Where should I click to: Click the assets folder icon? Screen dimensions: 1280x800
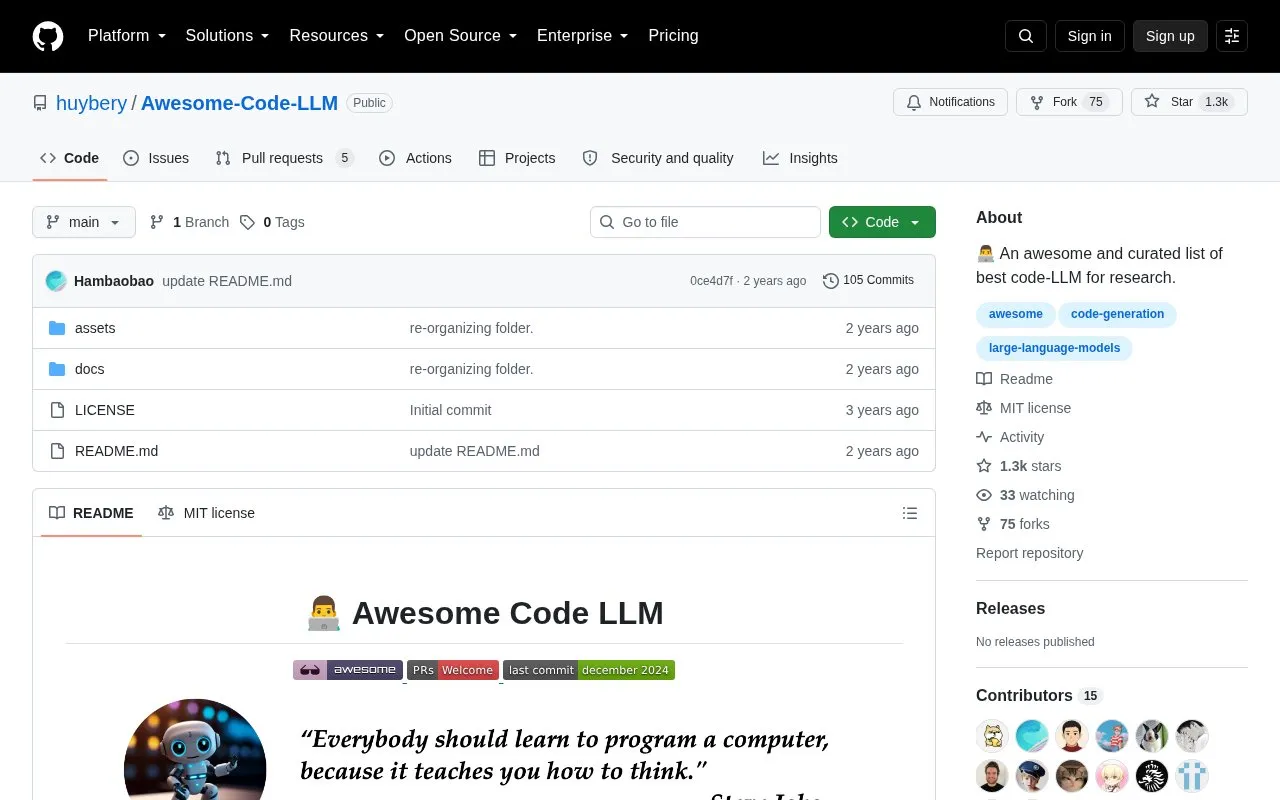point(57,328)
